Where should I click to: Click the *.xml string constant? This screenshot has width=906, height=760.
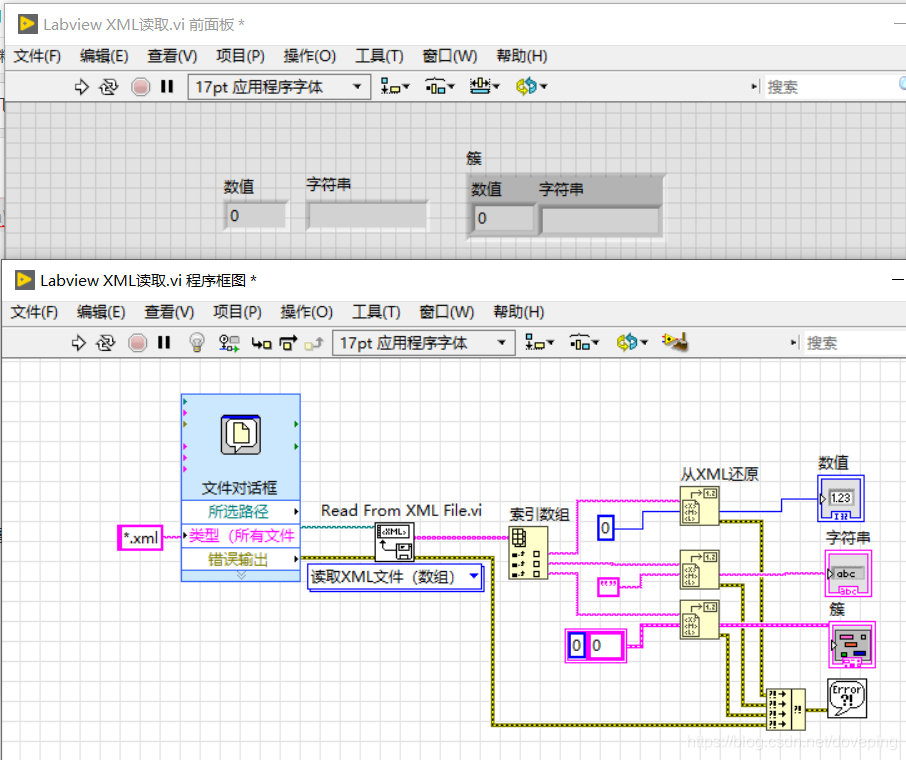140,538
